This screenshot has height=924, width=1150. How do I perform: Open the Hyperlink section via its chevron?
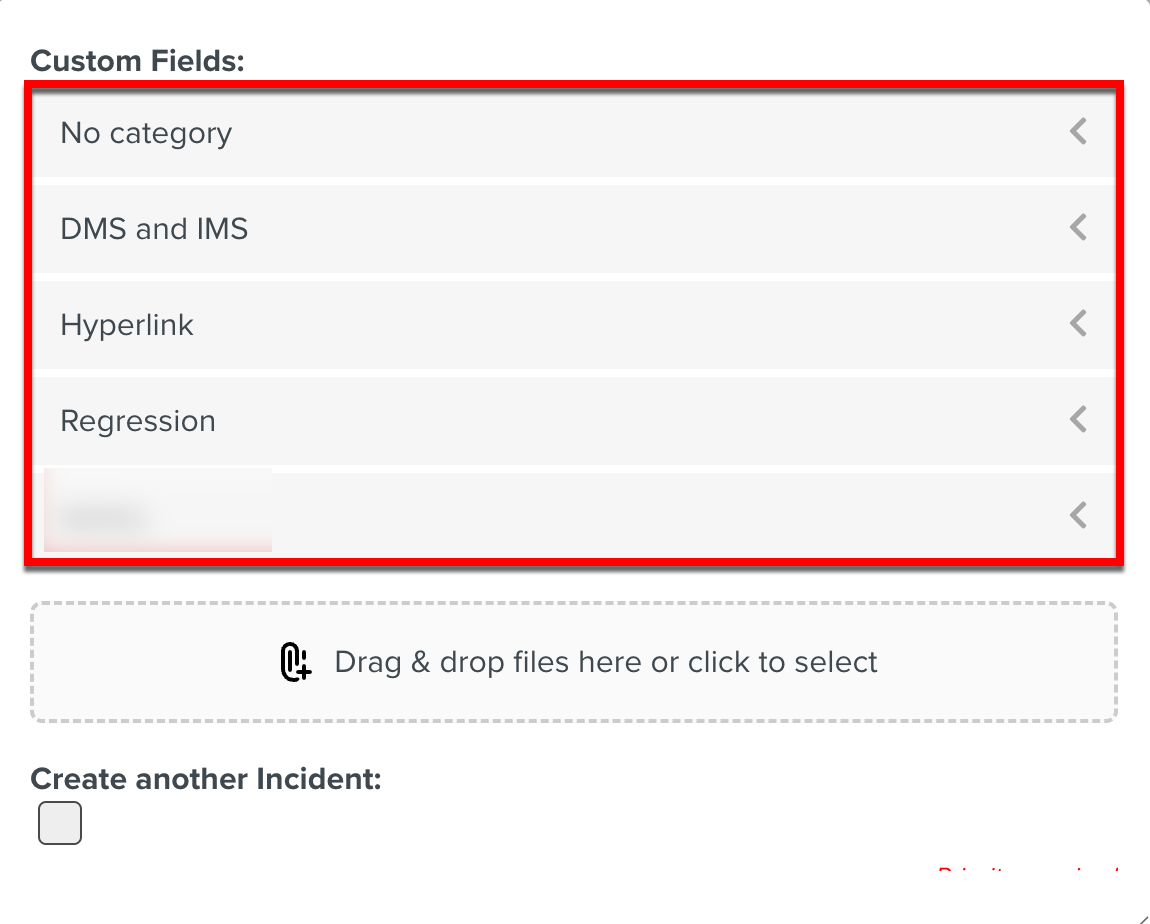tap(1078, 324)
